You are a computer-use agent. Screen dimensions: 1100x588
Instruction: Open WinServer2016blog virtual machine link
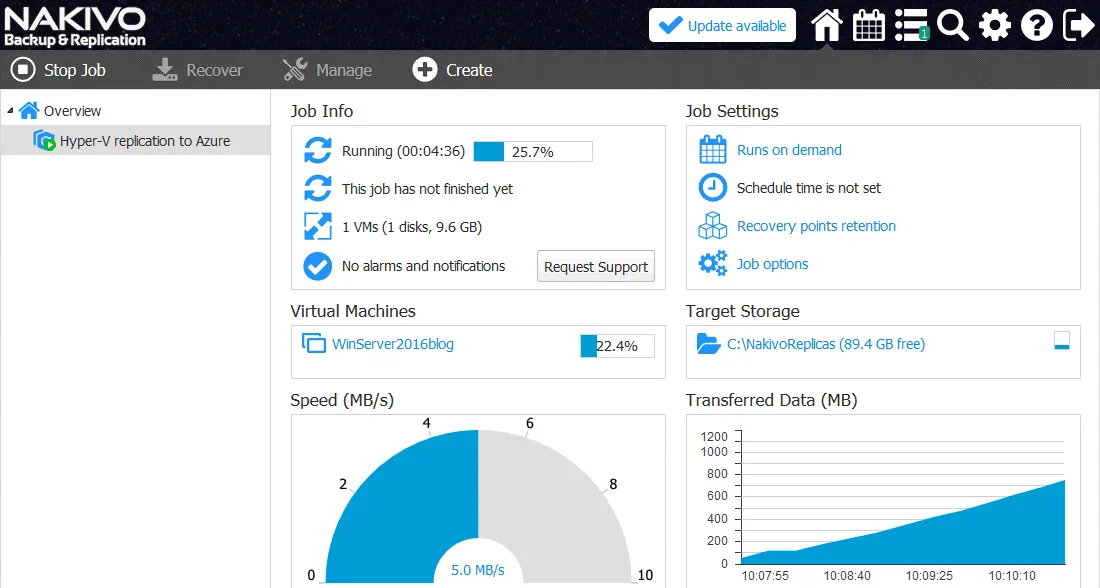click(392, 344)
